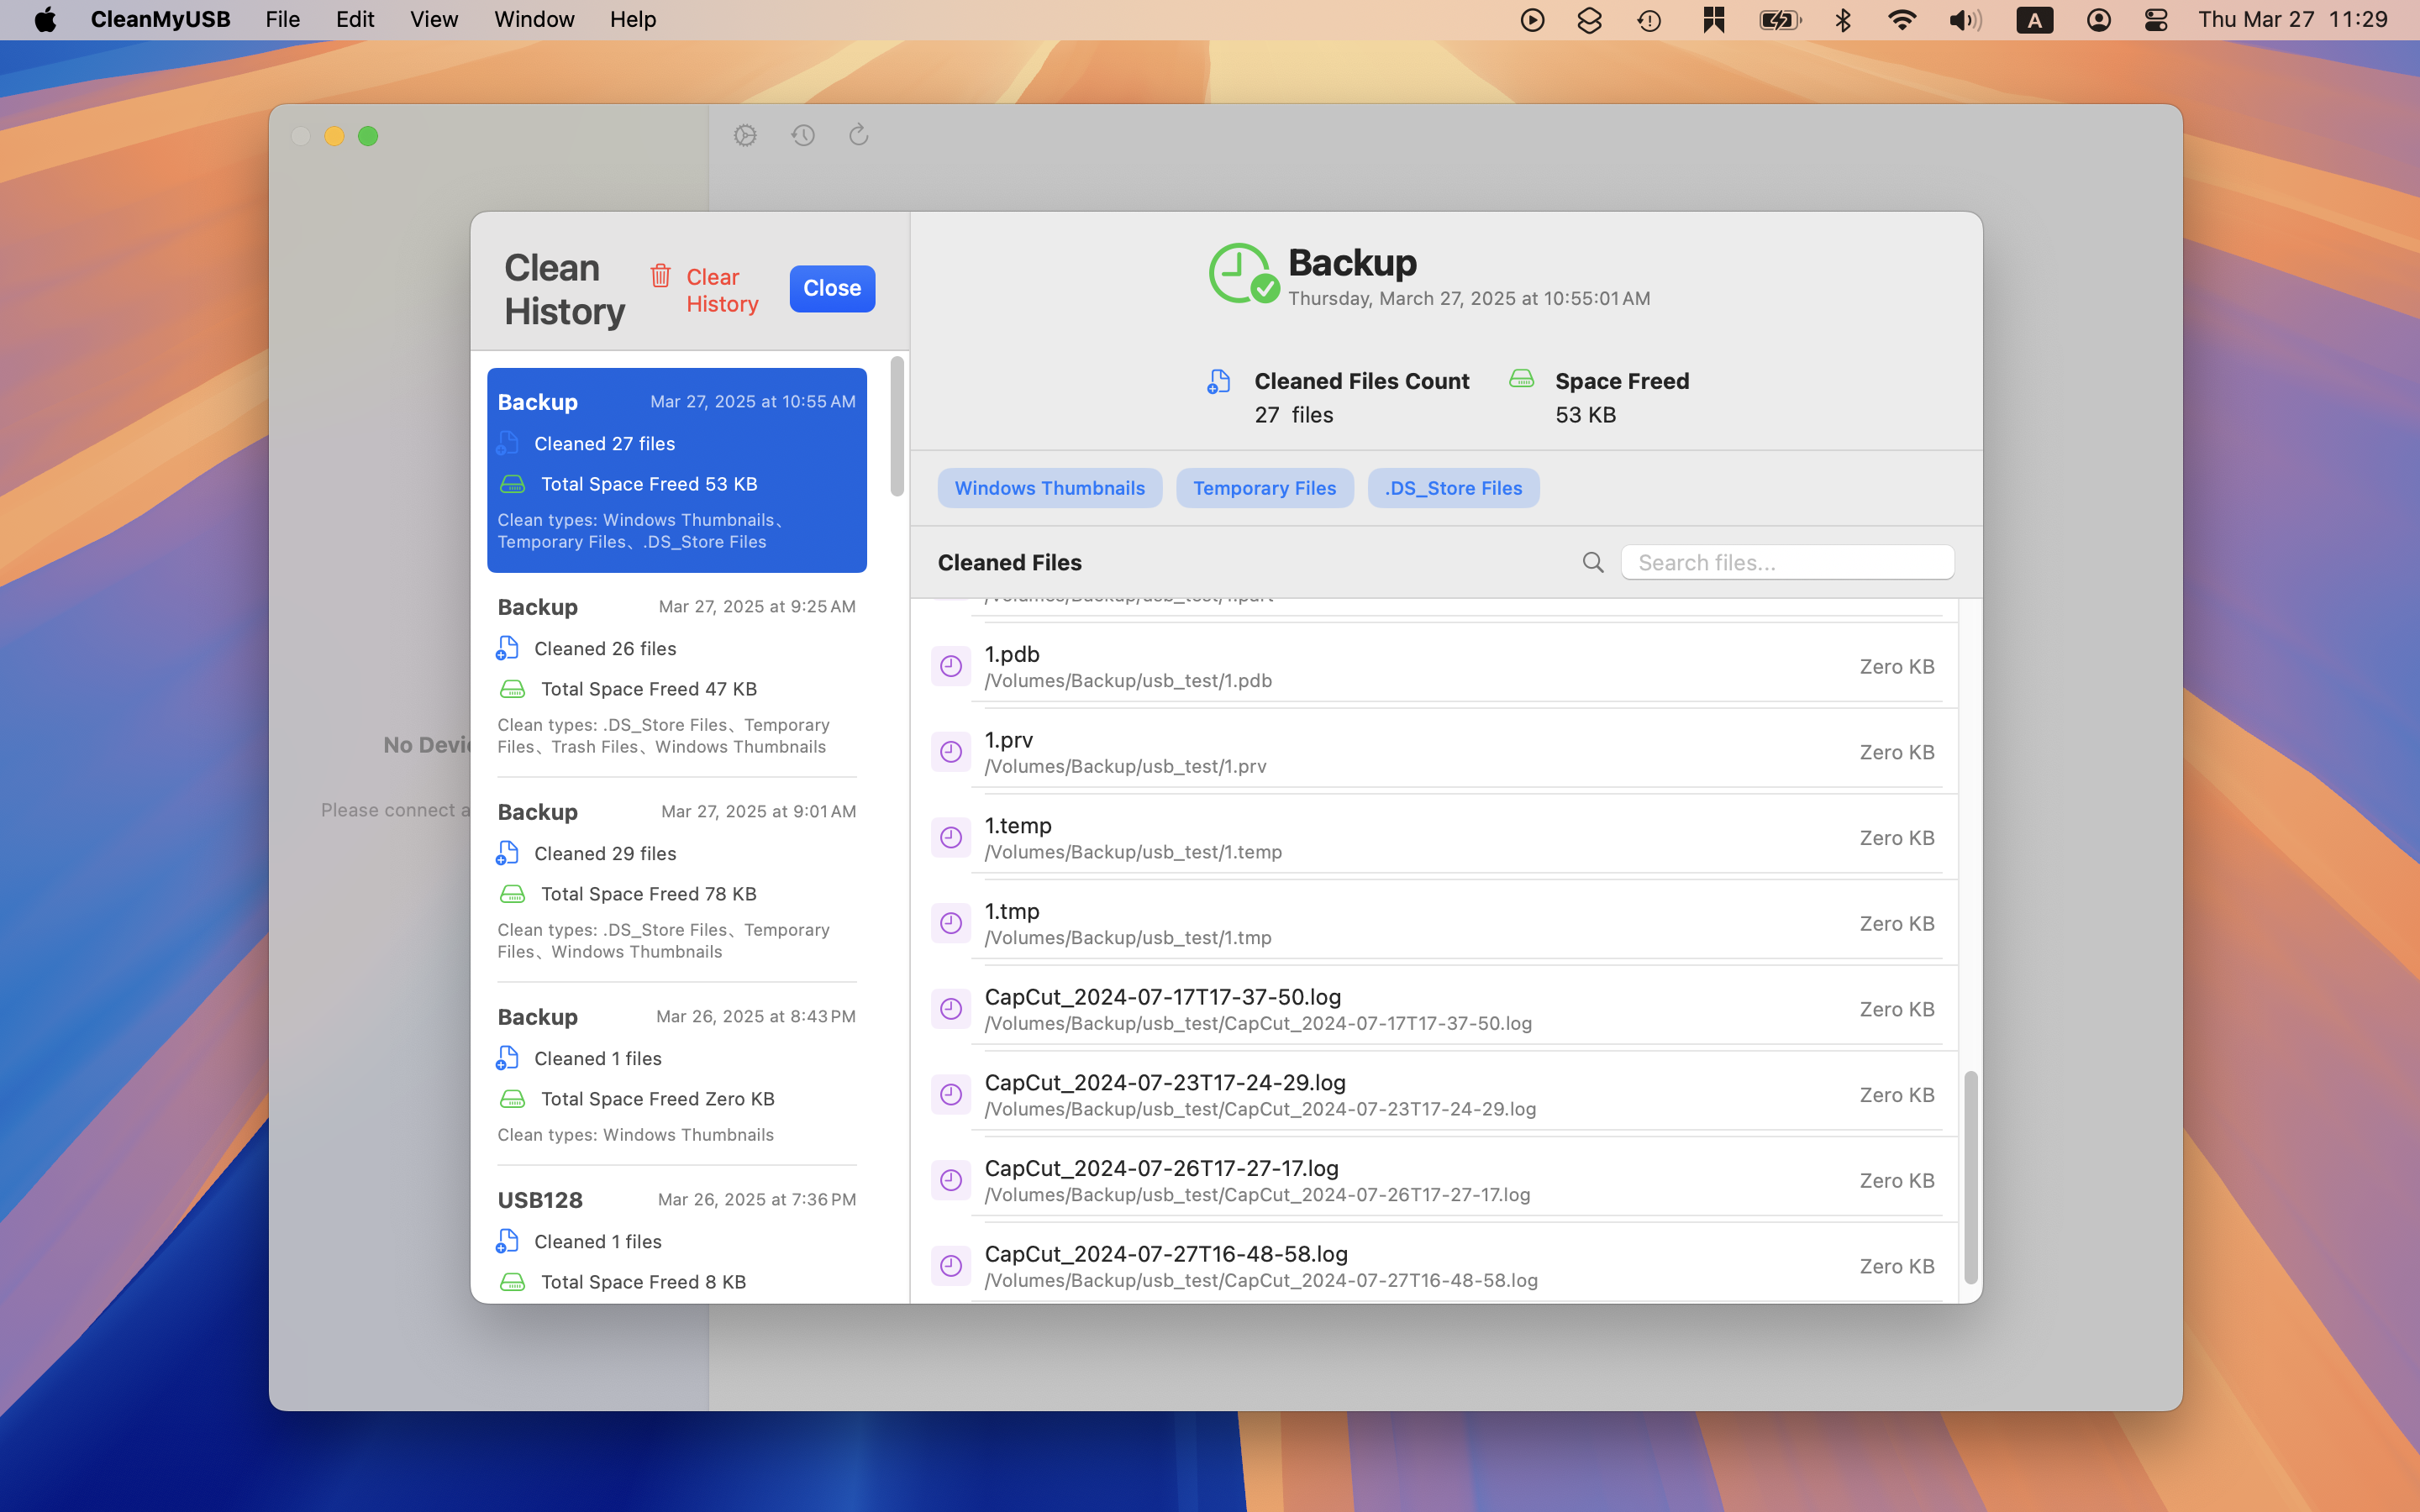Click the clock icon next to 1.tmp
2420x1512 pixels.
951,923
